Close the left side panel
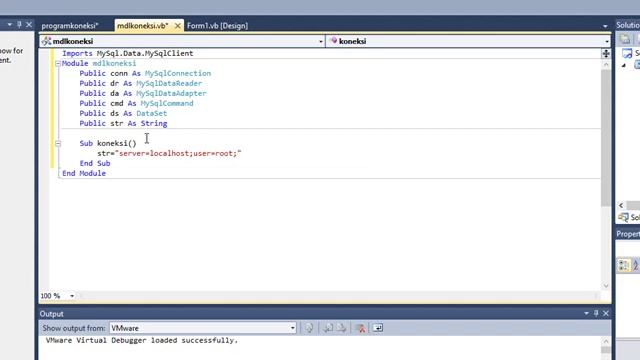Screen dimensions: 640x360 click(29, 25)
